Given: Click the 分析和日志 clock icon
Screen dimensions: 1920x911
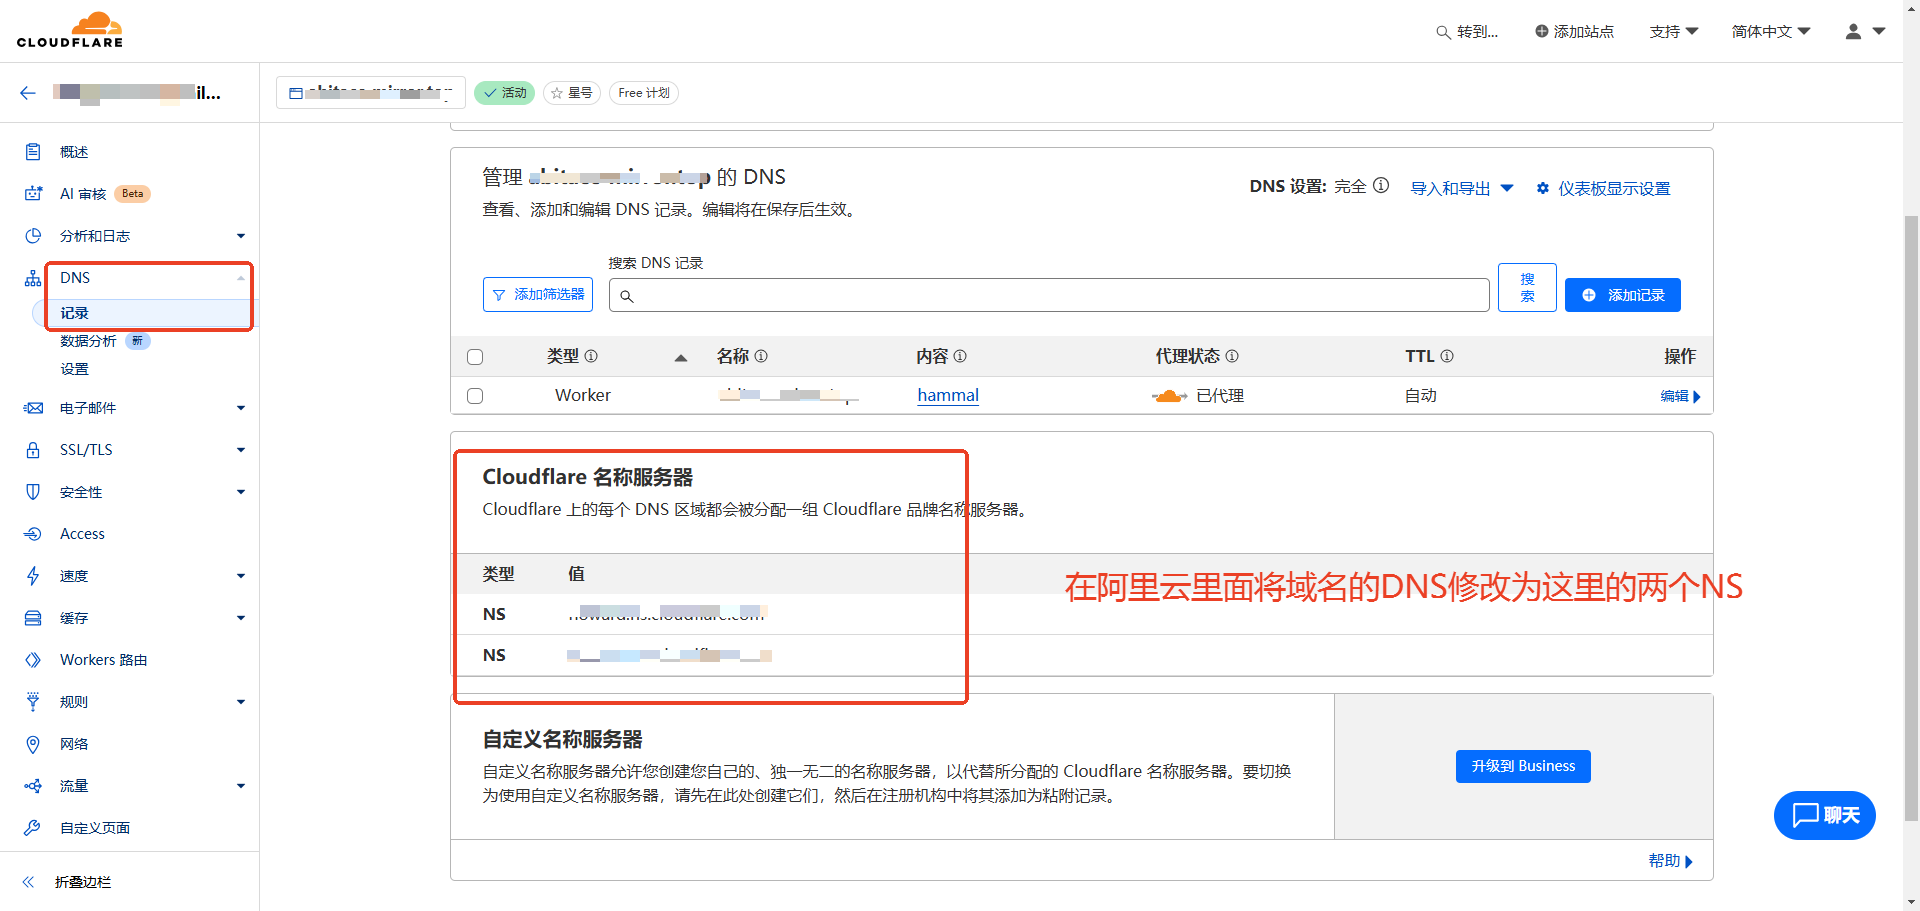Looking at the screenshot, I should [33, 236].
